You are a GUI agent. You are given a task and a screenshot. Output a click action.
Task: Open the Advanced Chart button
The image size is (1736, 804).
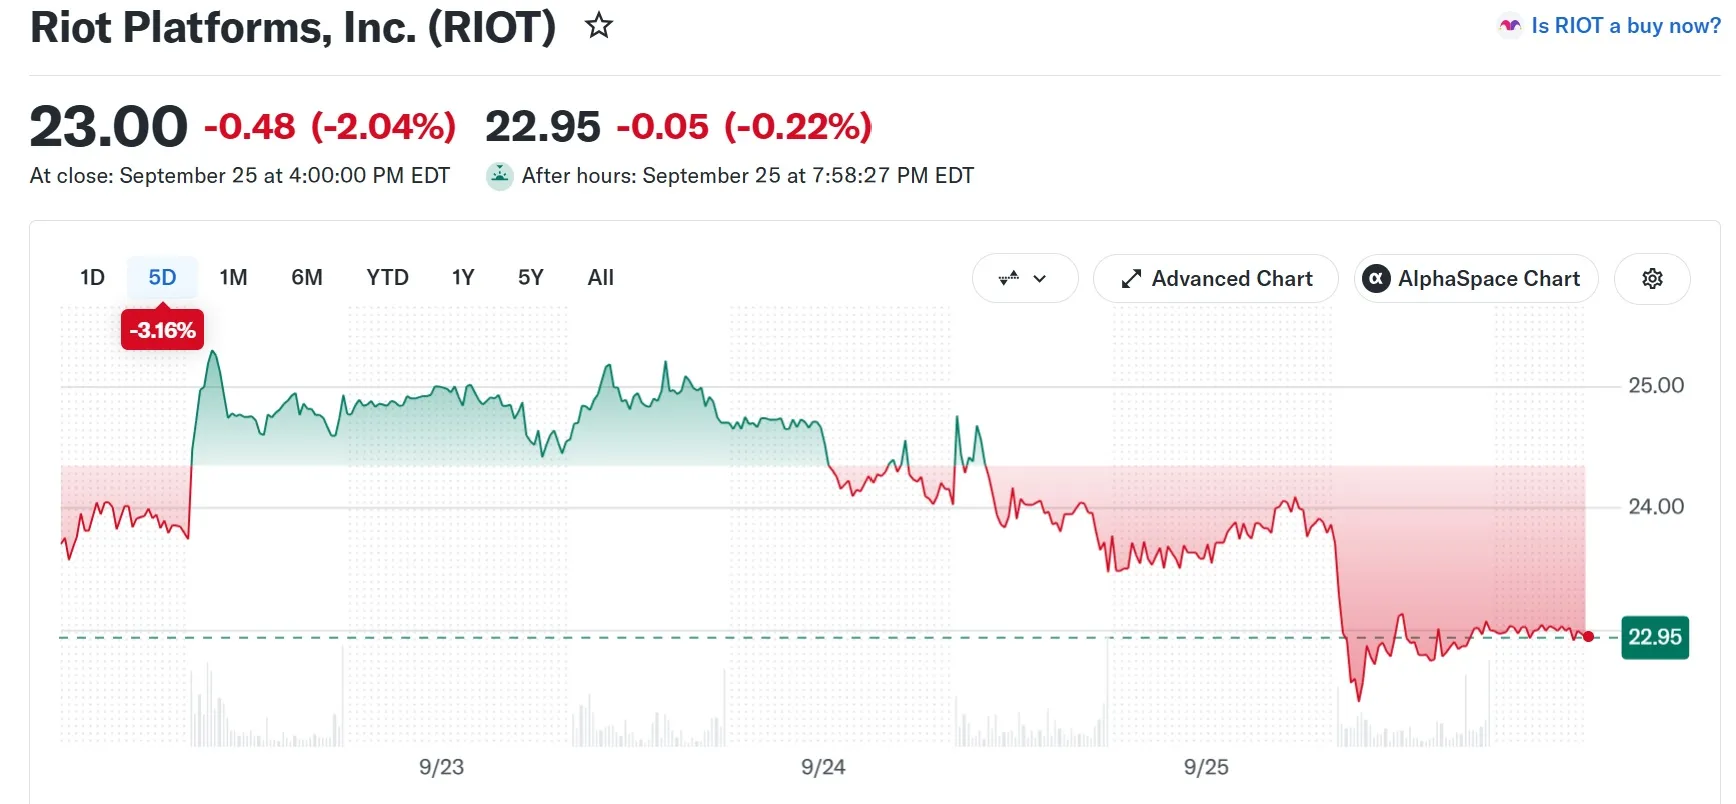(1216, 279)
